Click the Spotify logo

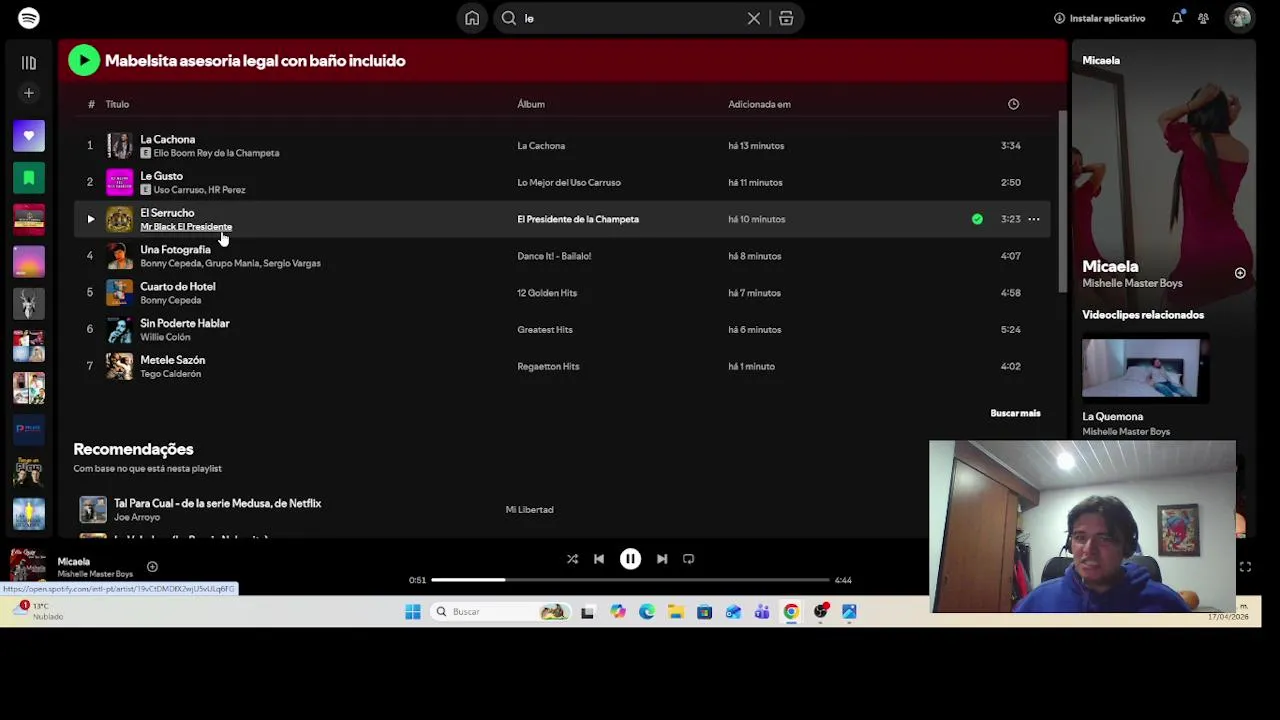click(28, 18)
